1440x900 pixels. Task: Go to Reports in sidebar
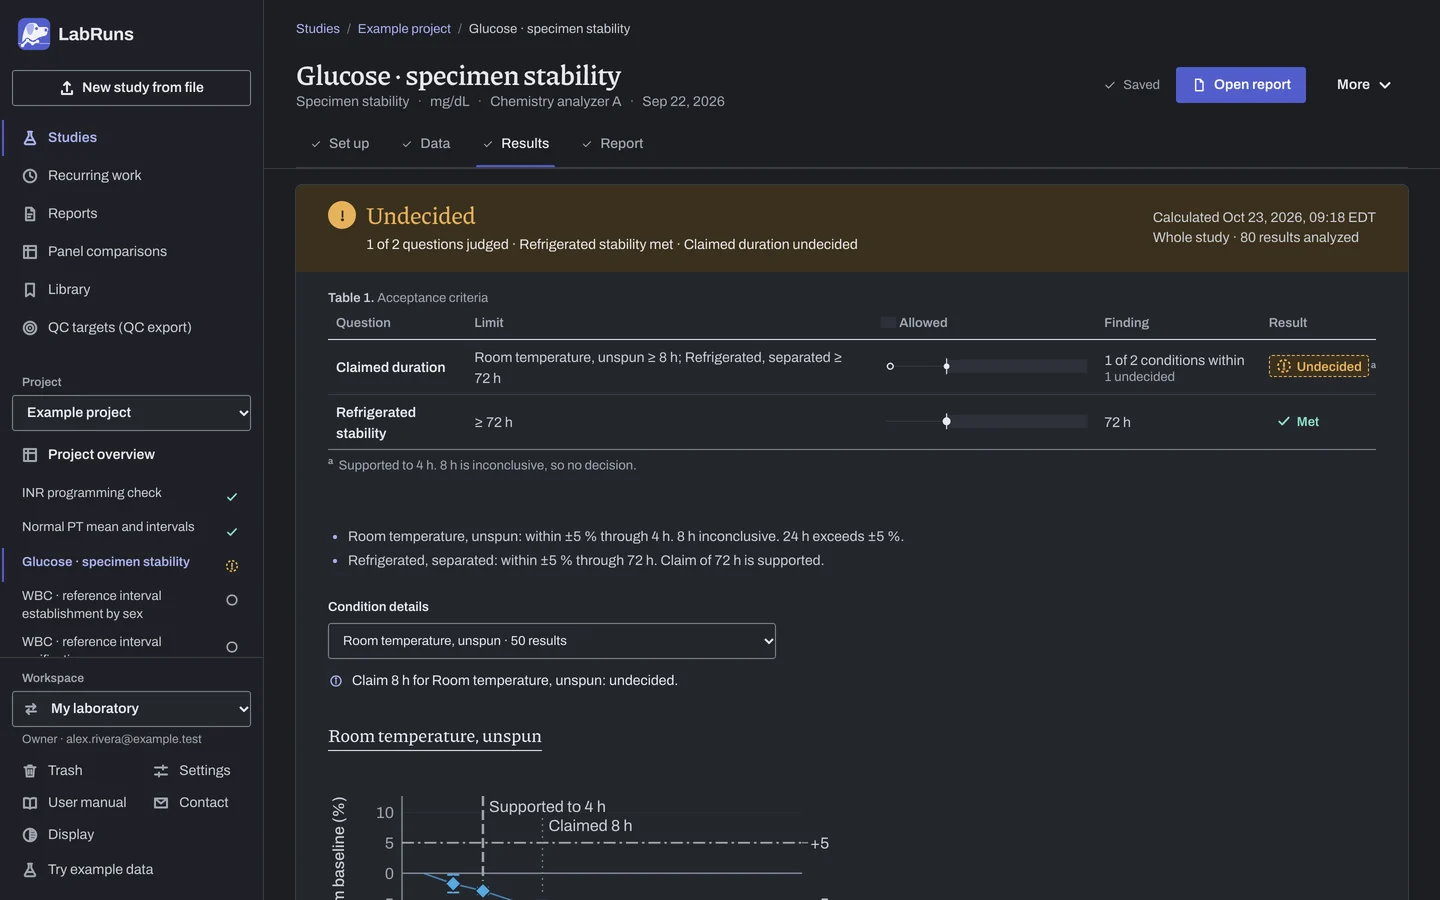(72, 214)
